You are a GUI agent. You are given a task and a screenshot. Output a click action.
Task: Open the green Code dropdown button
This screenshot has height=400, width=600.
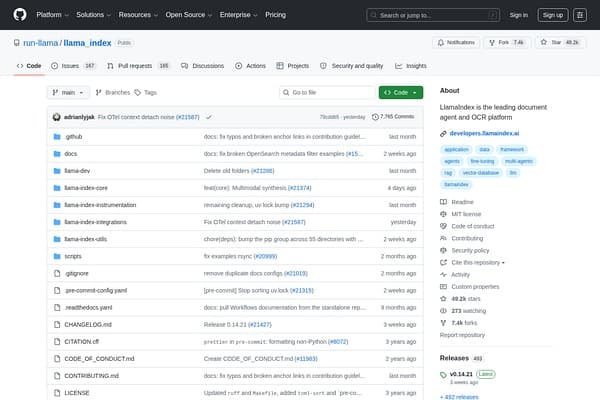point(401,93)
